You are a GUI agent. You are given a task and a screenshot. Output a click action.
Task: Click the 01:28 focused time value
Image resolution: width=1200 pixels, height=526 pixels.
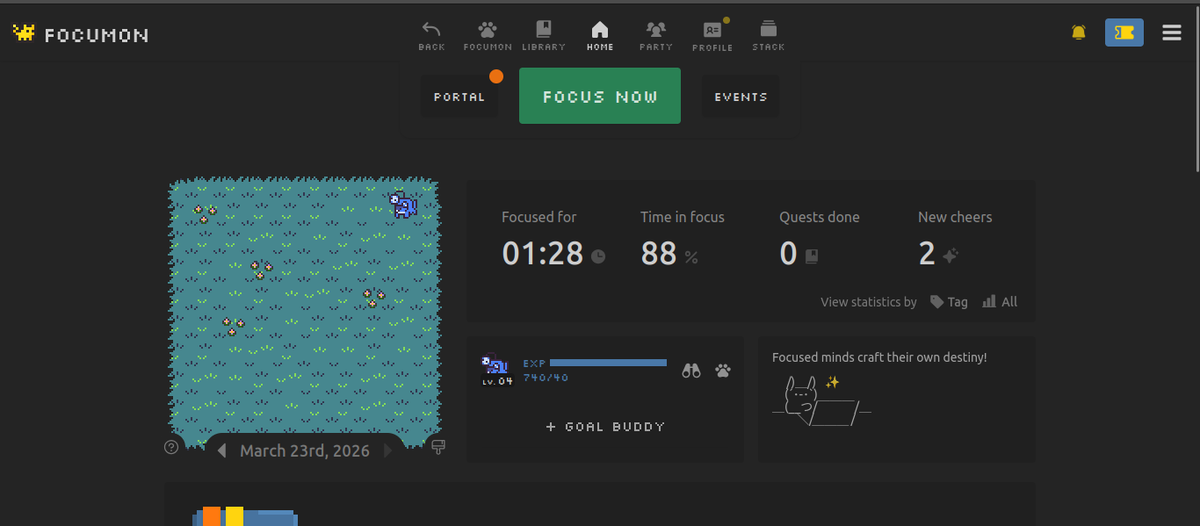[542, 254]
